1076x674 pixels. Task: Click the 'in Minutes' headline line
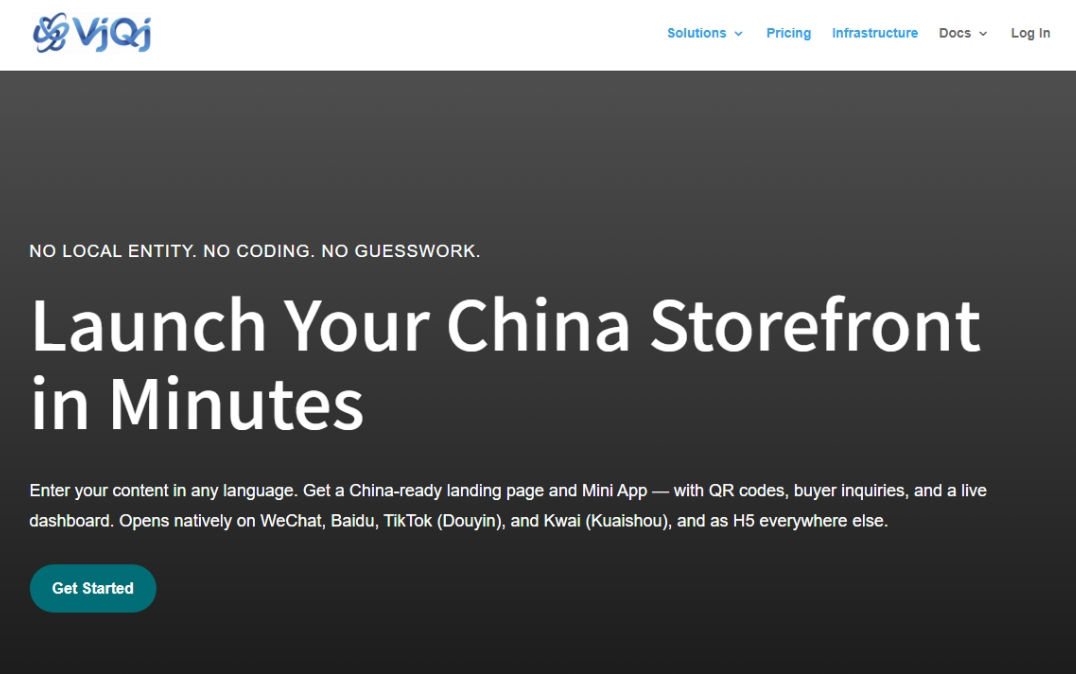197,404
